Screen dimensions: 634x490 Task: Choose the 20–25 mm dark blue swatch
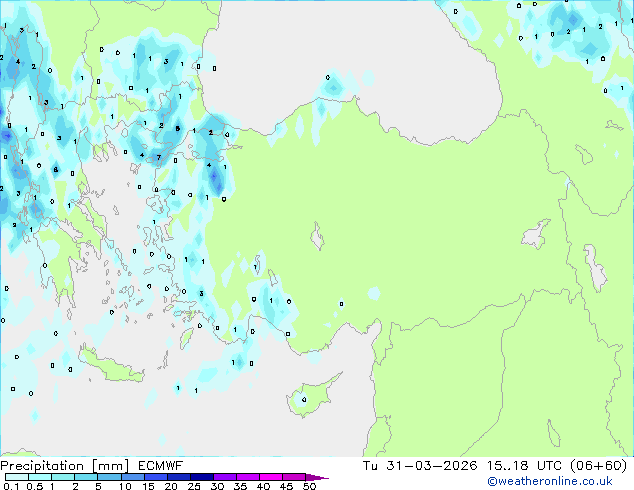[178, 477]
